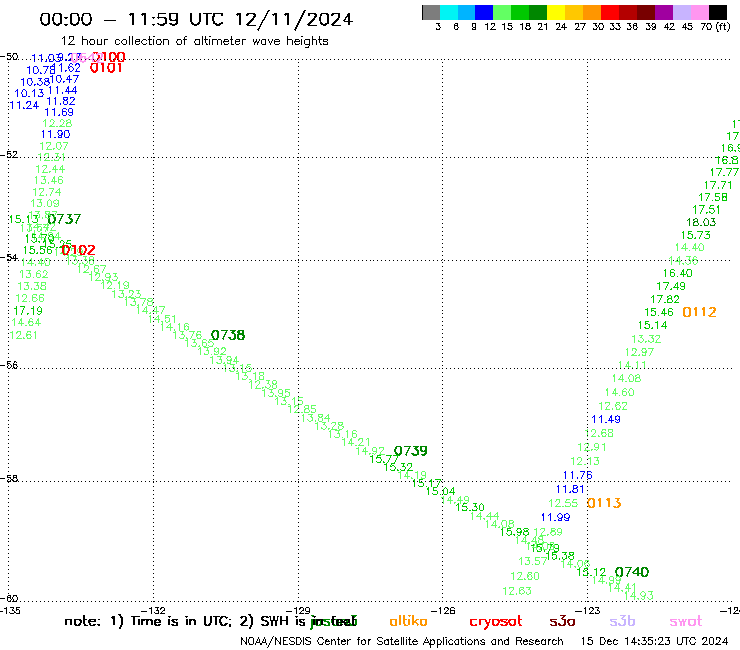Select the 'altika' satellite legend label
The image size is (740, 650).
(408, 621)
